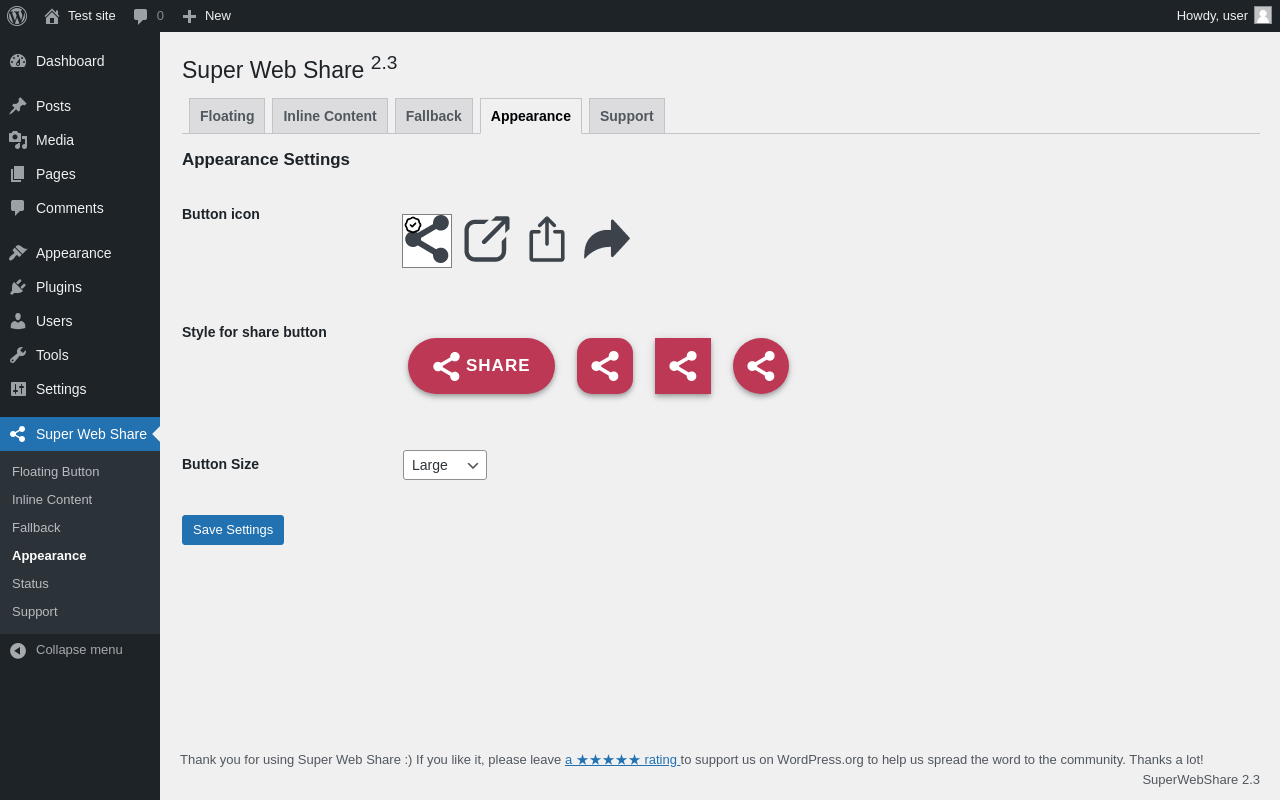Choose the curved forward arrow button icon
Image resolution: width=1280 pixels, height=800 pixels.
607,239
